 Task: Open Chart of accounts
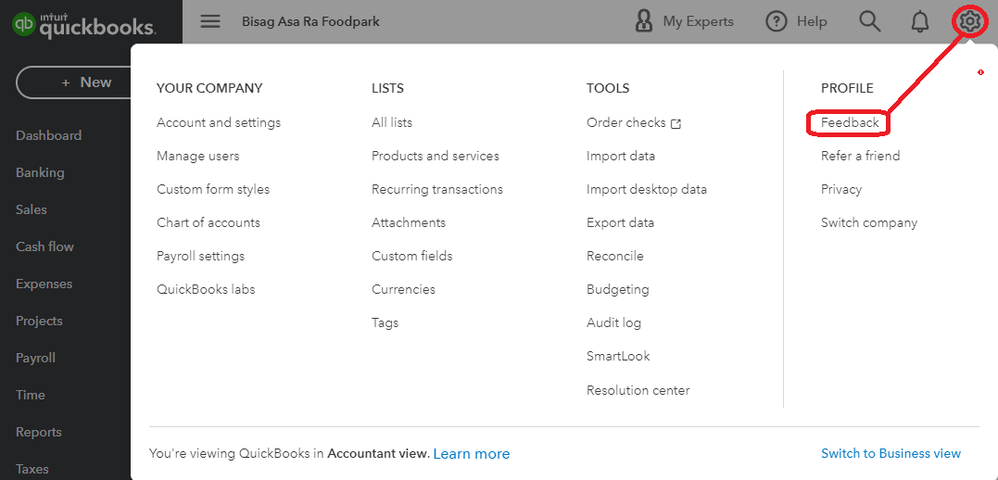[x=208, y=223]
